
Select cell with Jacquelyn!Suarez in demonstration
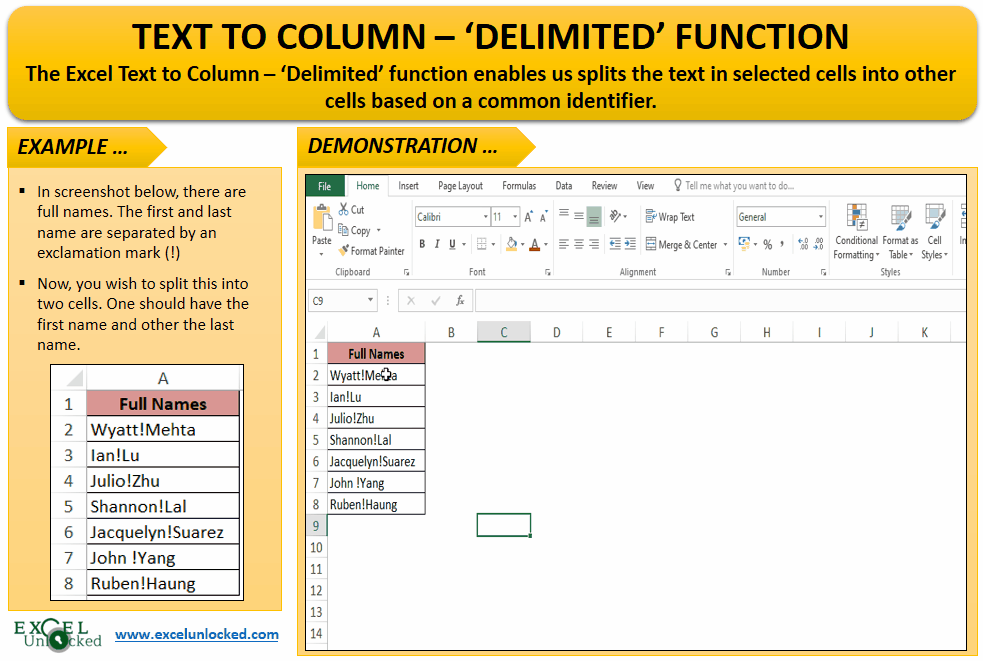[376, 461]
